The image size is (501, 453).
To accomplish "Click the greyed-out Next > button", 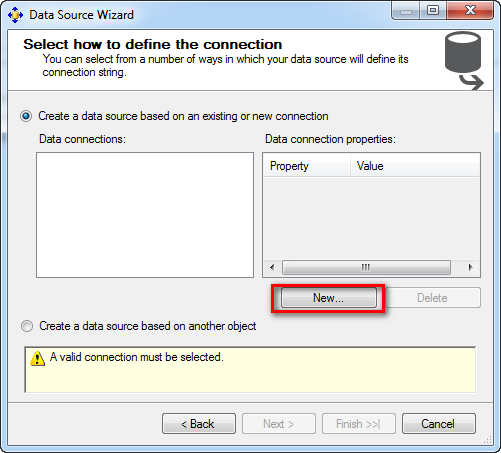I will (x=279, y=424).
